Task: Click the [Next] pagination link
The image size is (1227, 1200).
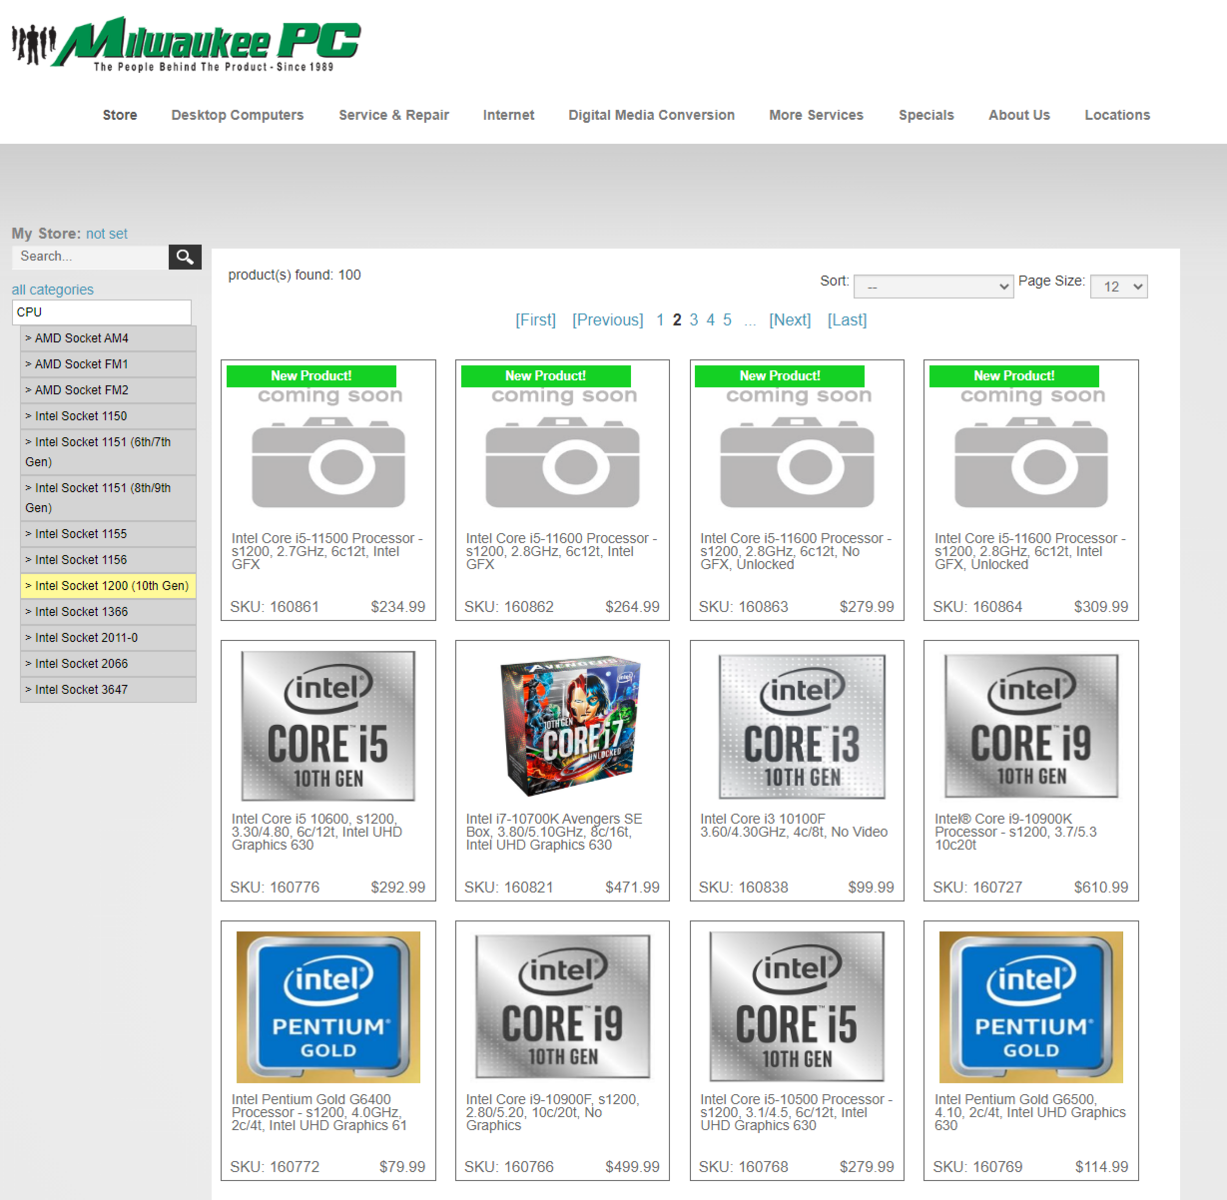Action: tap(789, 320)
